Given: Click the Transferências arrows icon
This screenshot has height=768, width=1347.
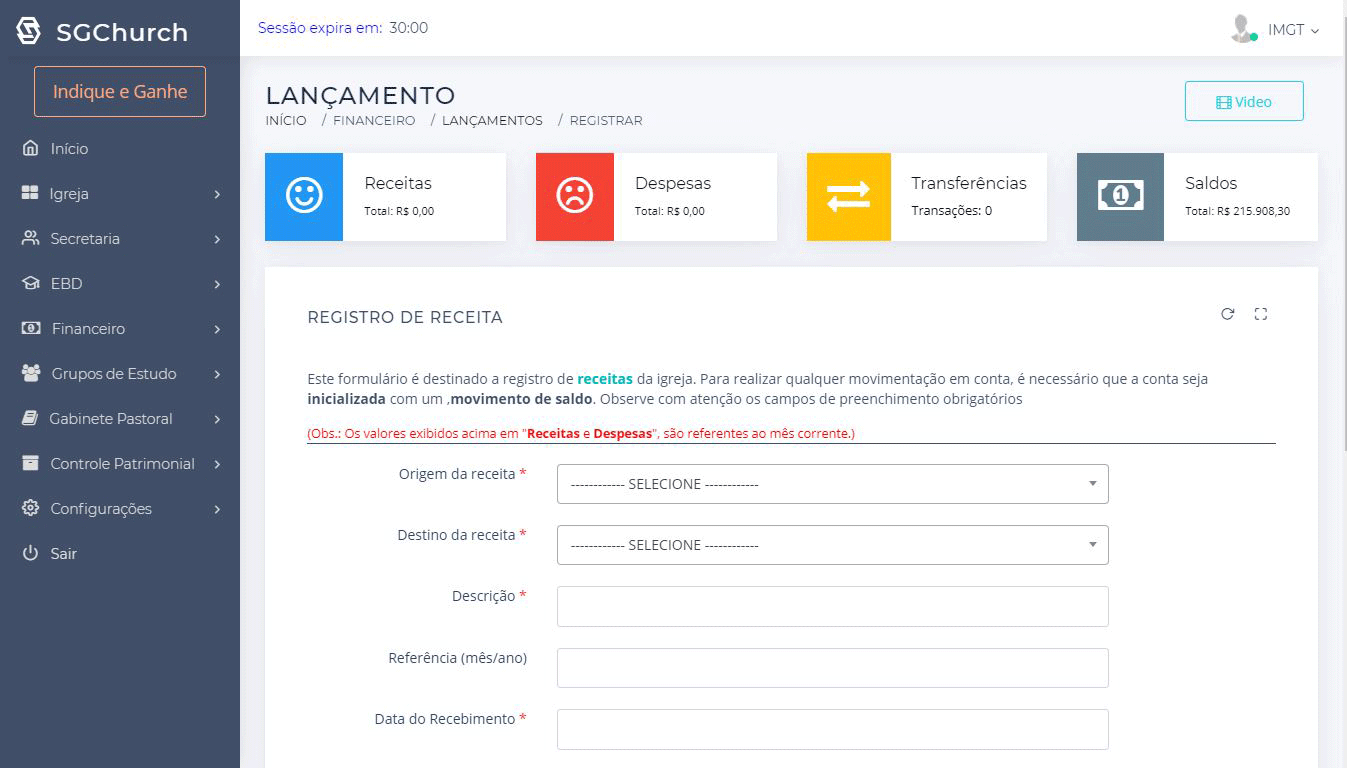Looking at the screenshot, I should (x=849, y=196).
